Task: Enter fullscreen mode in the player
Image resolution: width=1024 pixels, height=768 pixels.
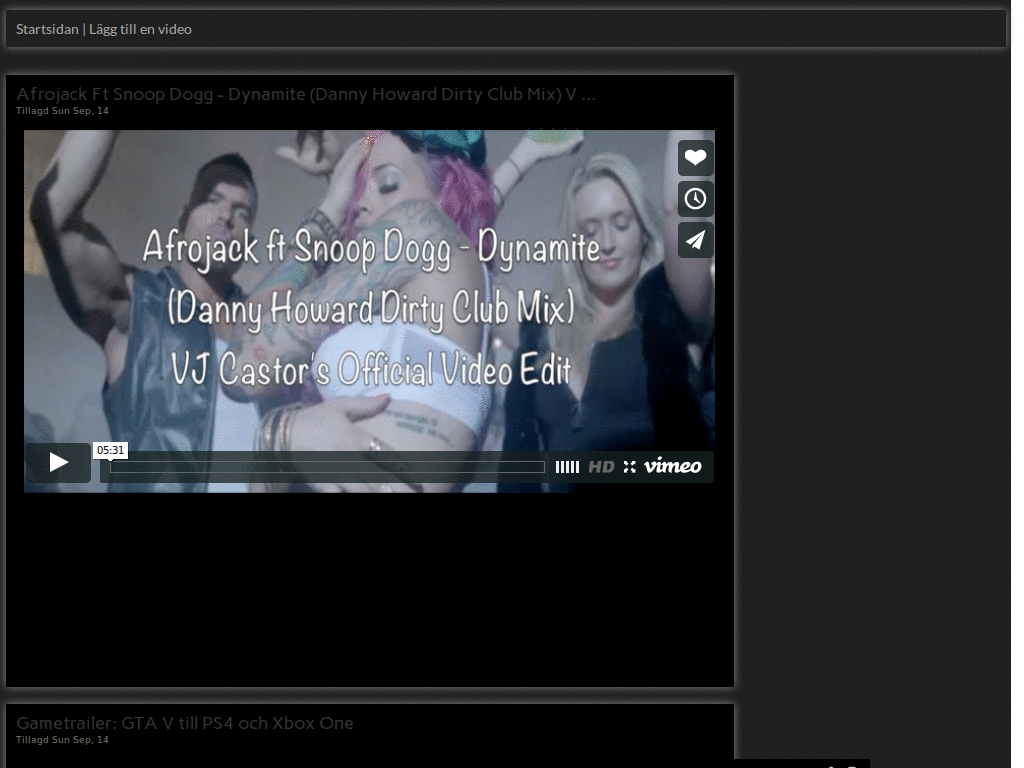Action: (630, 467)
